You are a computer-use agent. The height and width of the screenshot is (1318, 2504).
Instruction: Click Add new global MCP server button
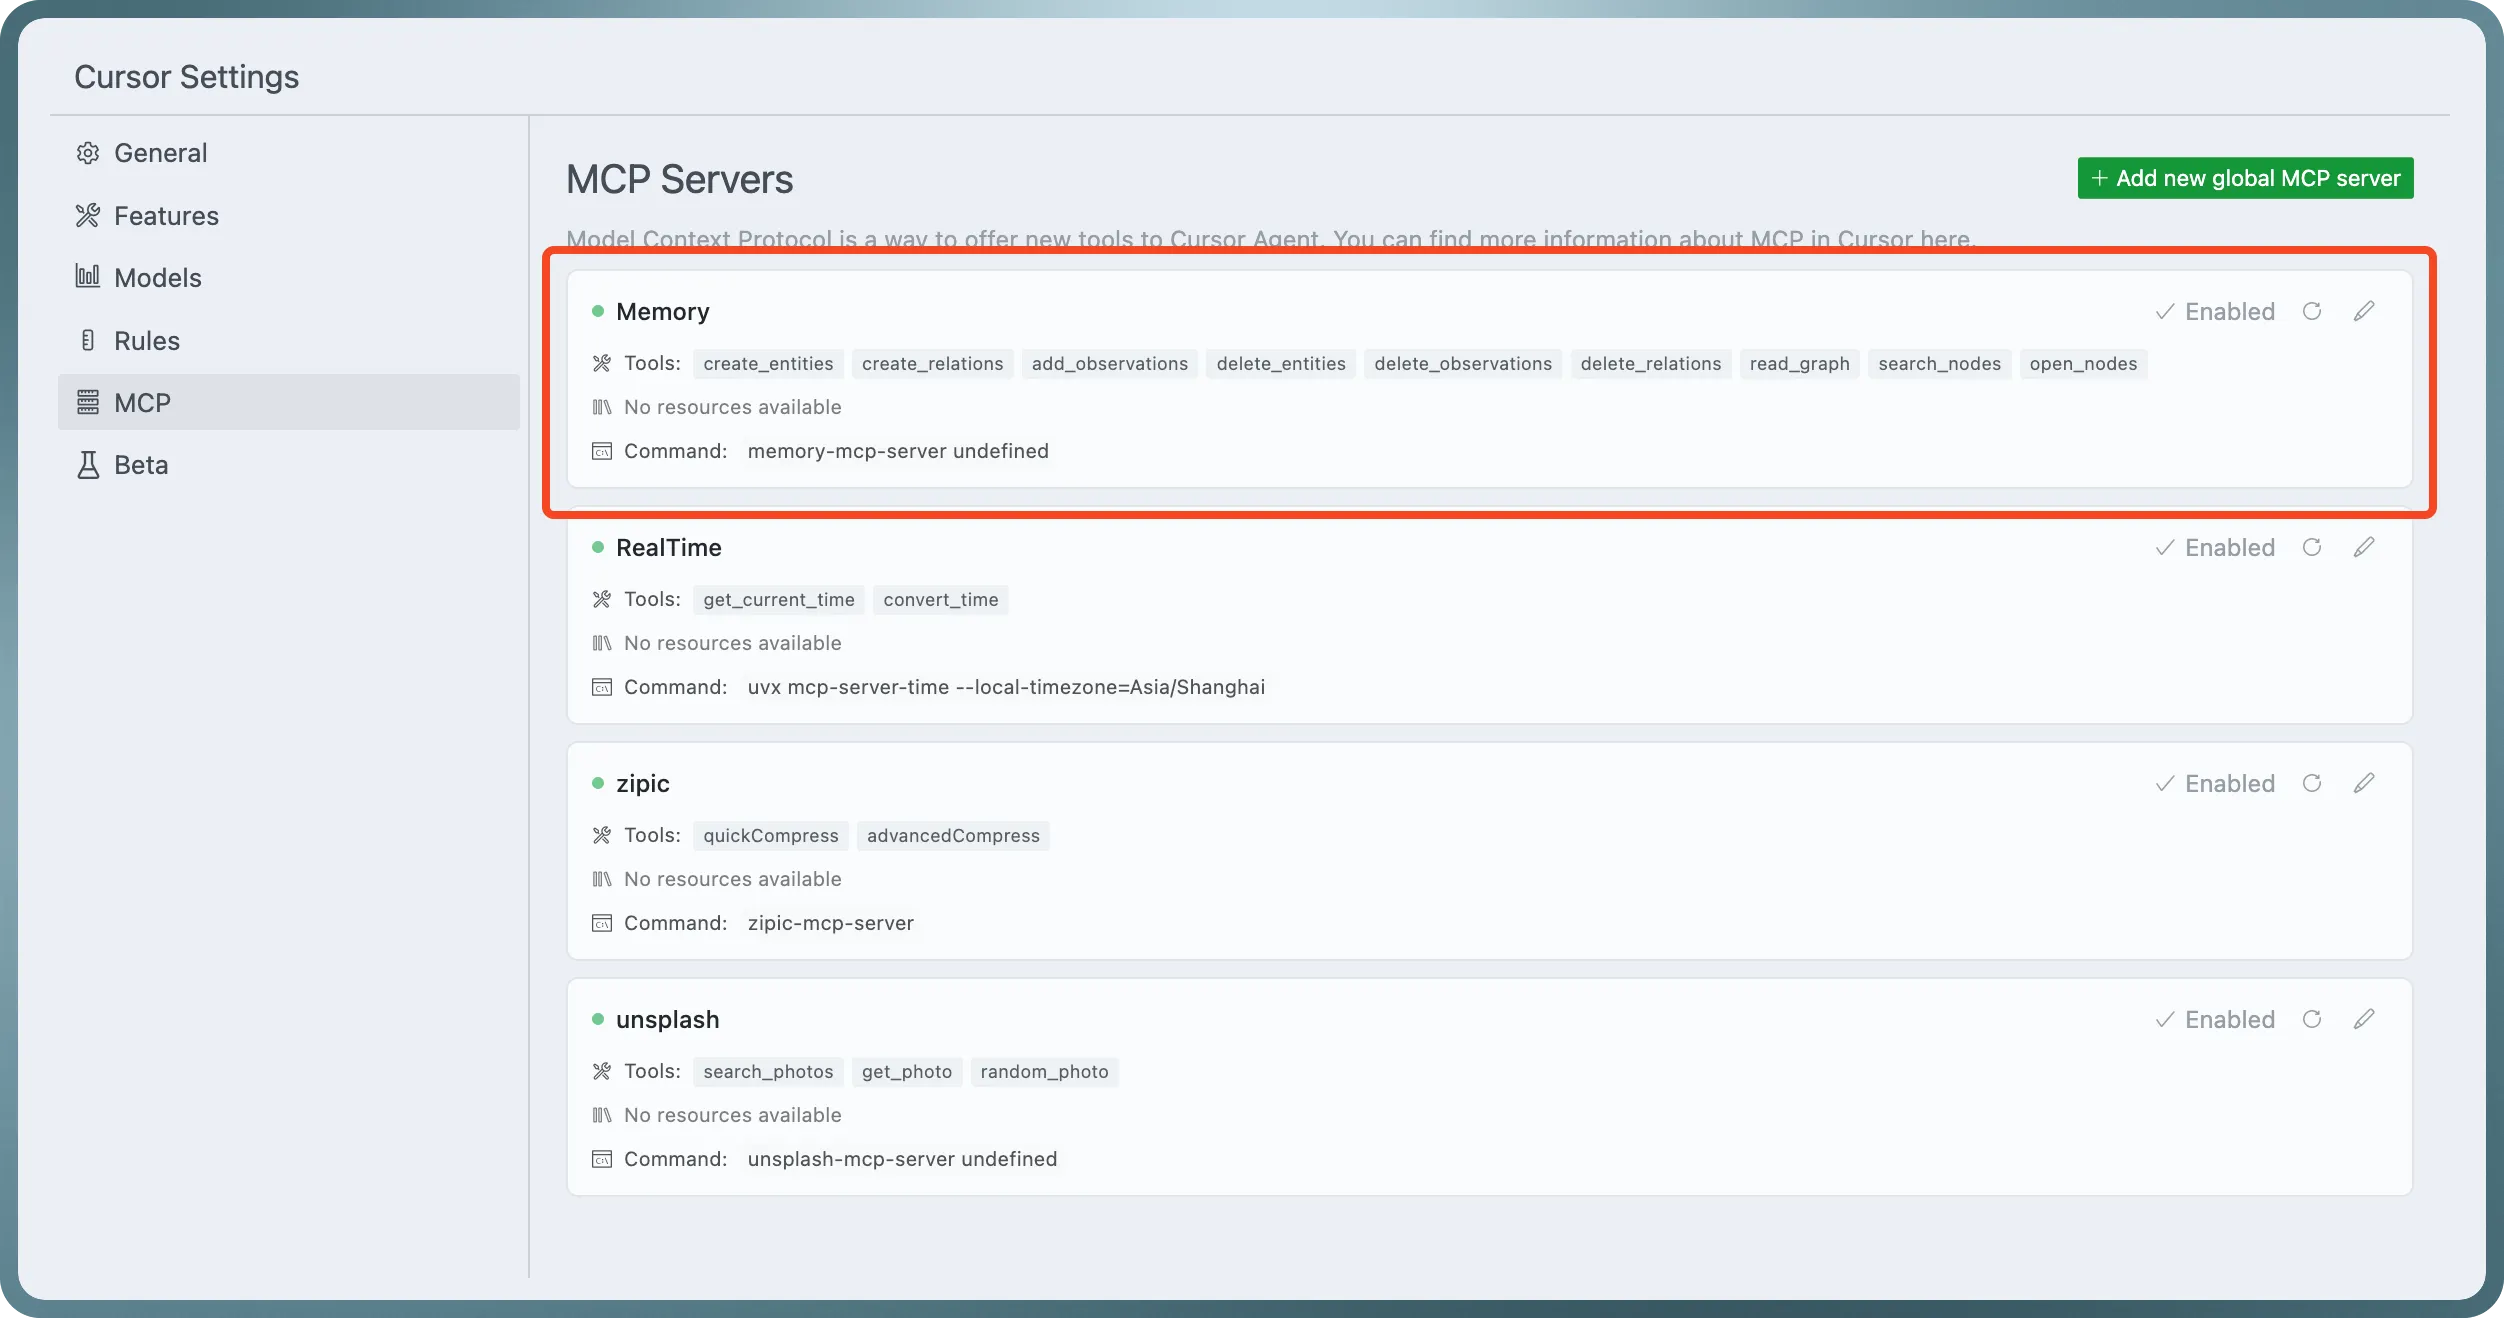coord(2245,178)
